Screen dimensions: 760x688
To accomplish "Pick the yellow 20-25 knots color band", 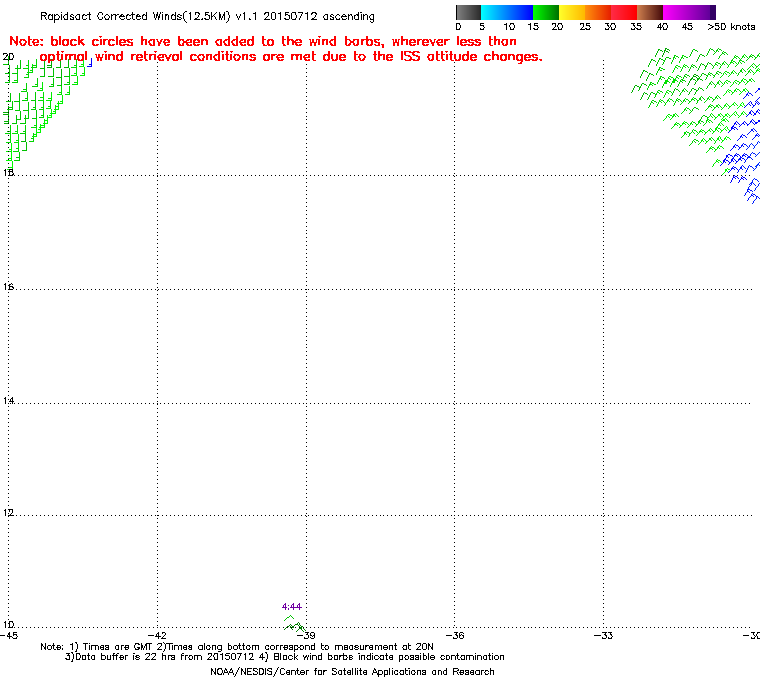I will 572,12.
